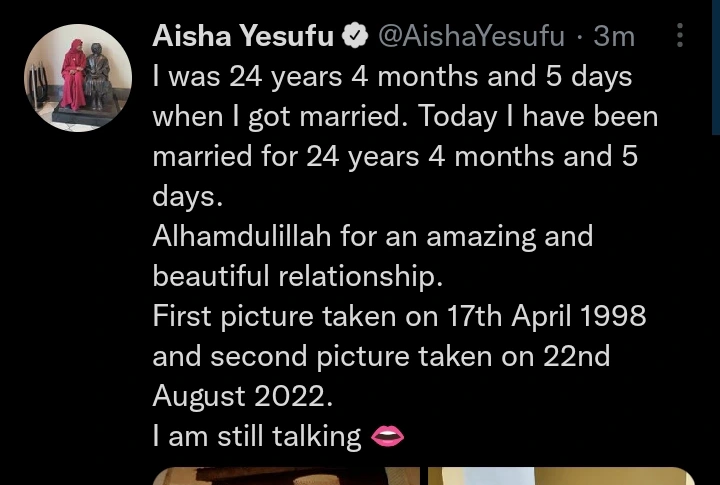The width and height of the screenshot is (720, 485).
Task: Click the text 'August 2022.'
Action: (x=240, y=397)
